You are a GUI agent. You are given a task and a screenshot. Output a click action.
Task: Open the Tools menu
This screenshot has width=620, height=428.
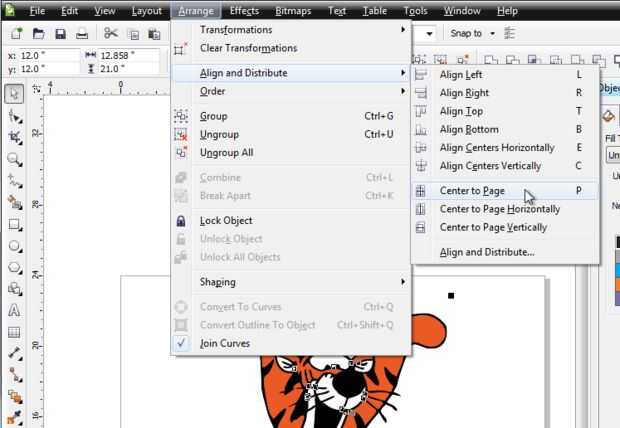click(x=415, y=11)
